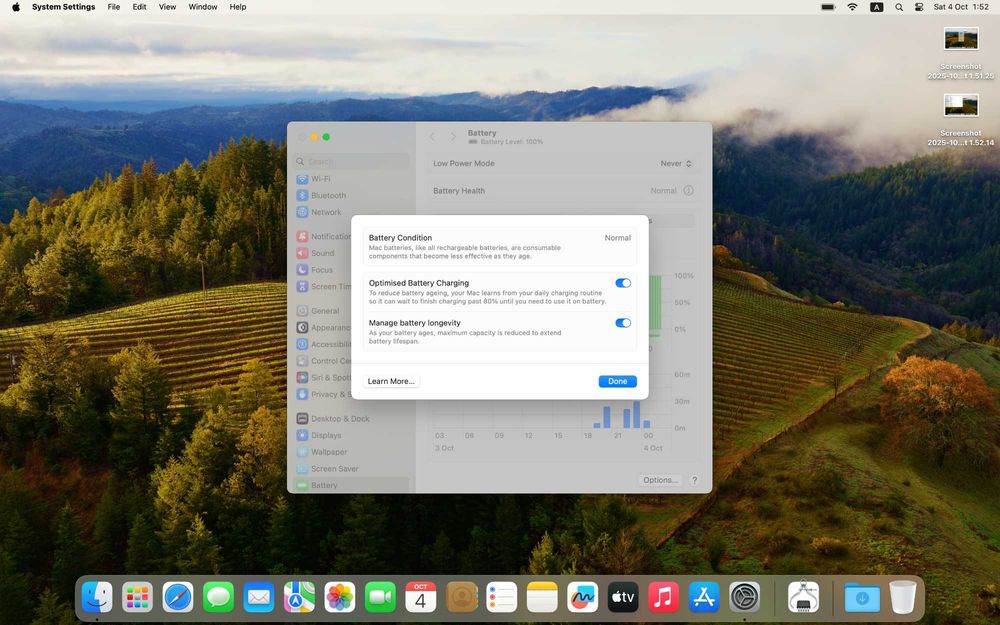
Task: Open Control Centre in Settings sidebar
Action: [323, 361]
